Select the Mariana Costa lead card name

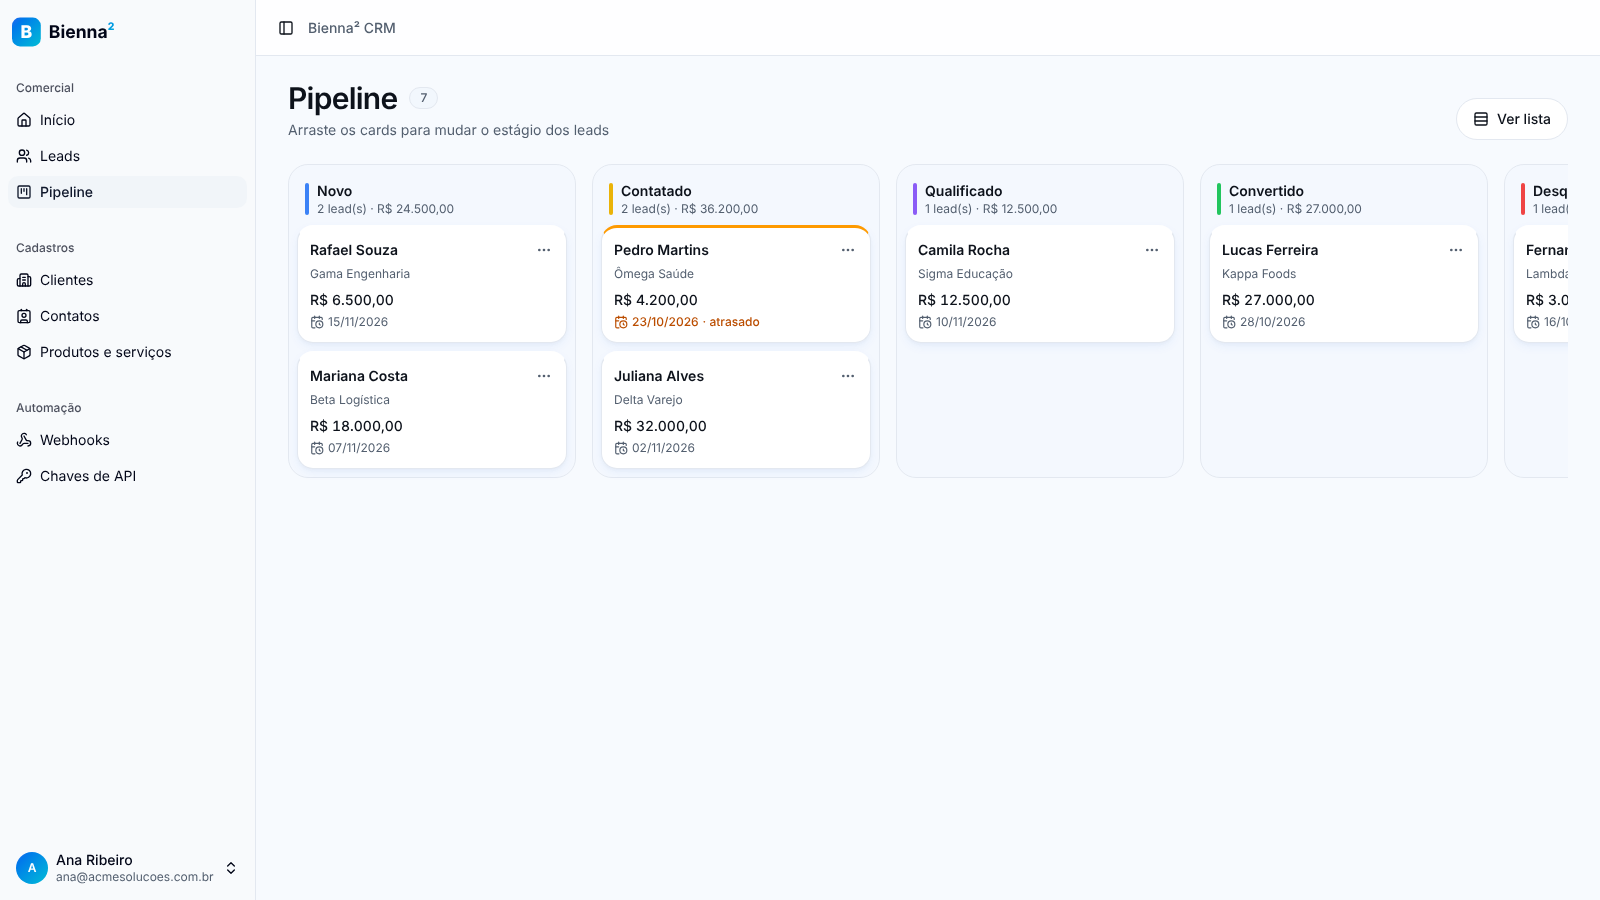tap(359, 376)
